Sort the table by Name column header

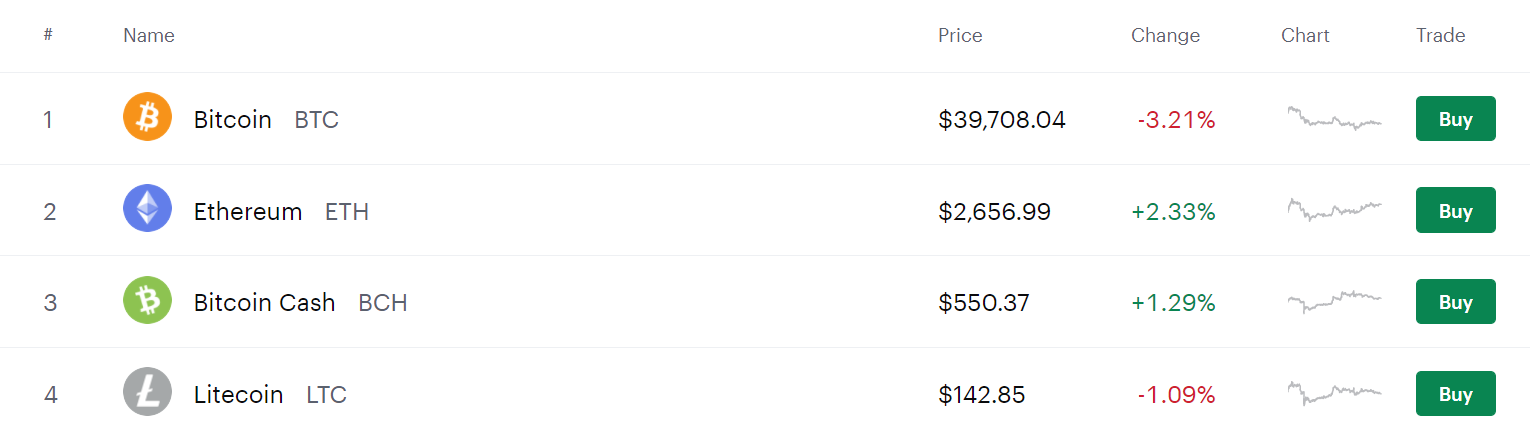pyautogui.click(x=149, y=36)
